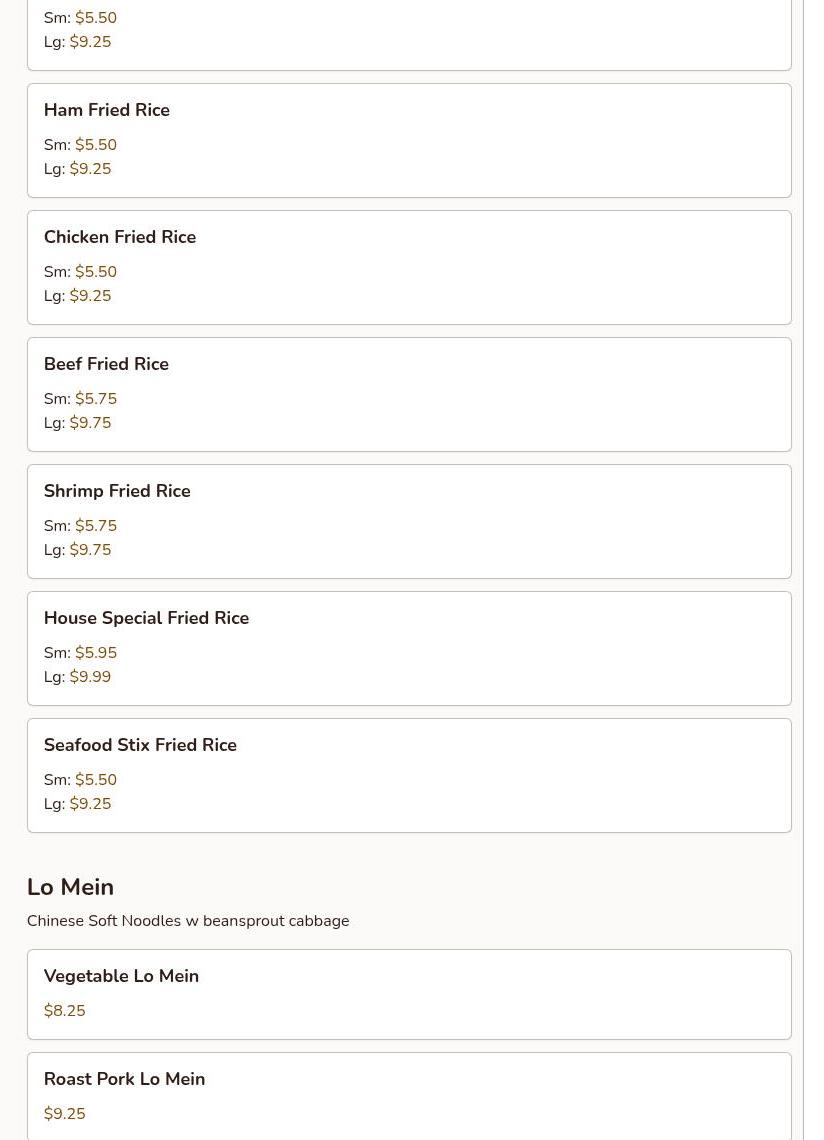Choose the Shrimp Fried Rice small $5.75 price
Image resolution: width=824 pixels, height=1140 pixels.
click(x=96, y=526)
